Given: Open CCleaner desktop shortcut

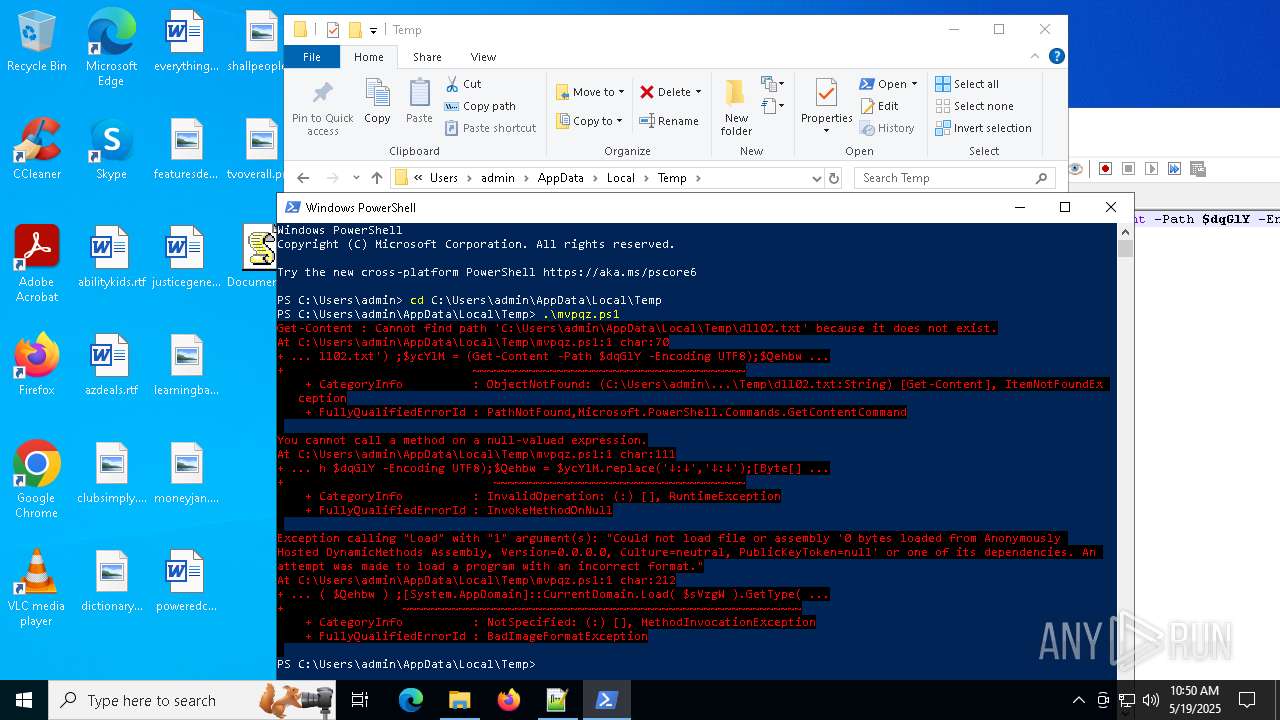Looking at the screenshot, I should coord(37,150).
